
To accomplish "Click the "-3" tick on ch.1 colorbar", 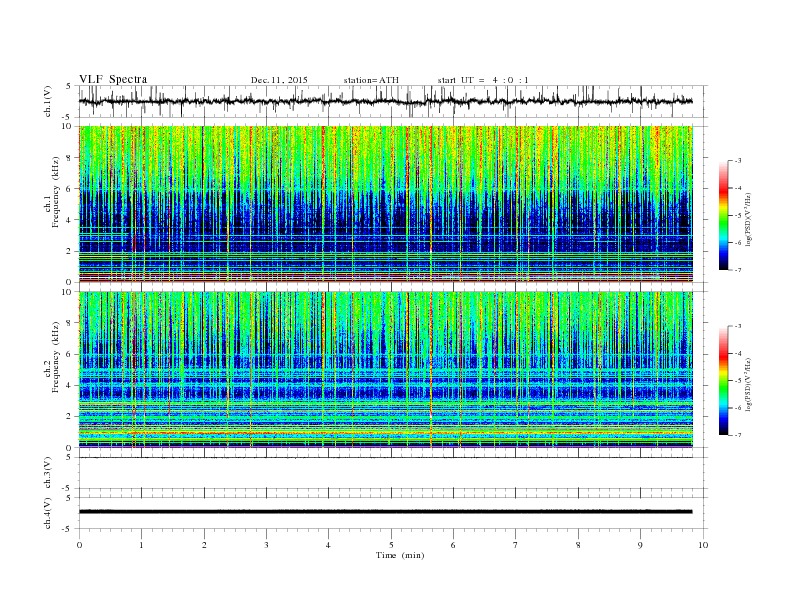I will coord(737,161).
